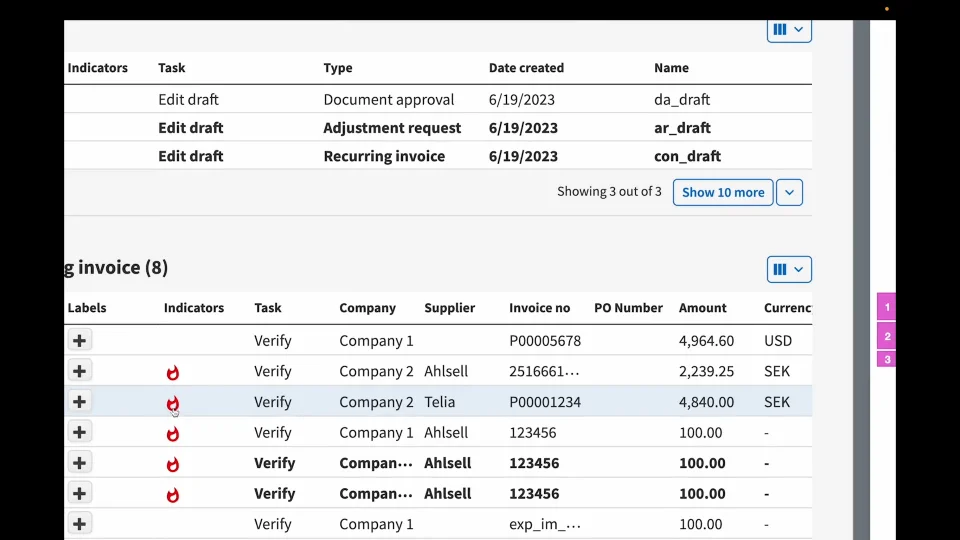
Task: Open column chooser for invoice table
Action: click(x=788, y=269)
